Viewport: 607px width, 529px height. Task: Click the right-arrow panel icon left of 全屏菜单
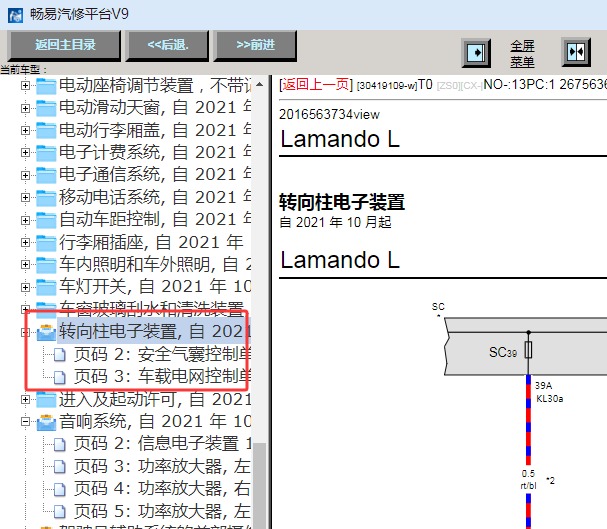click(x=476, y=52)
